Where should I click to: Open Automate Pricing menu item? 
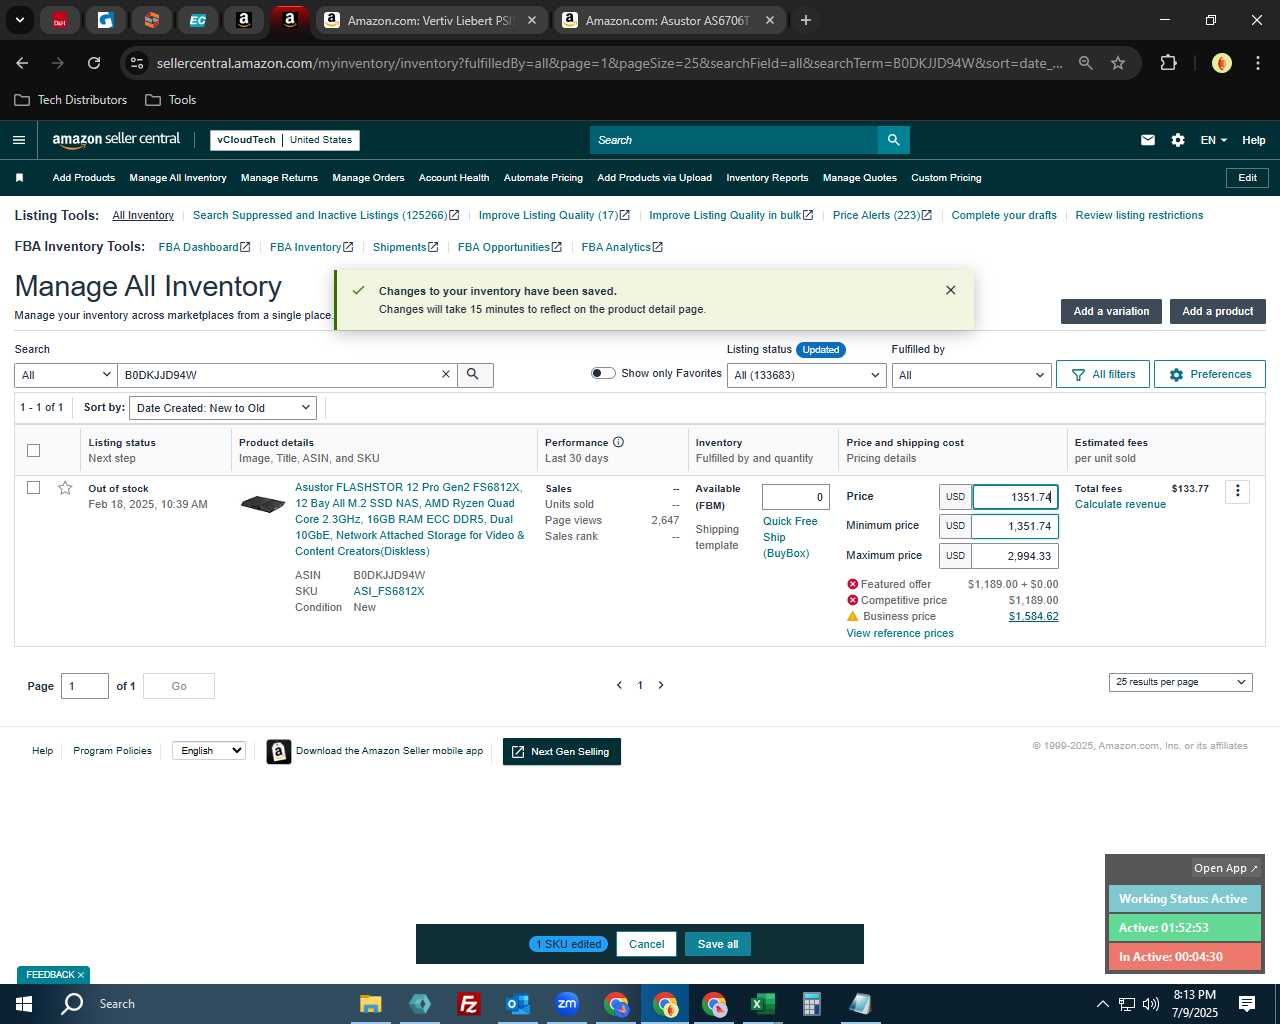tap(543, 178)
